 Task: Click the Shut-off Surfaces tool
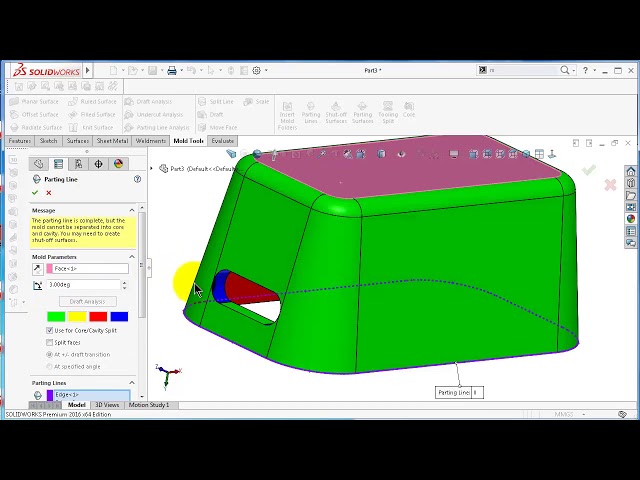coord(336,113)
